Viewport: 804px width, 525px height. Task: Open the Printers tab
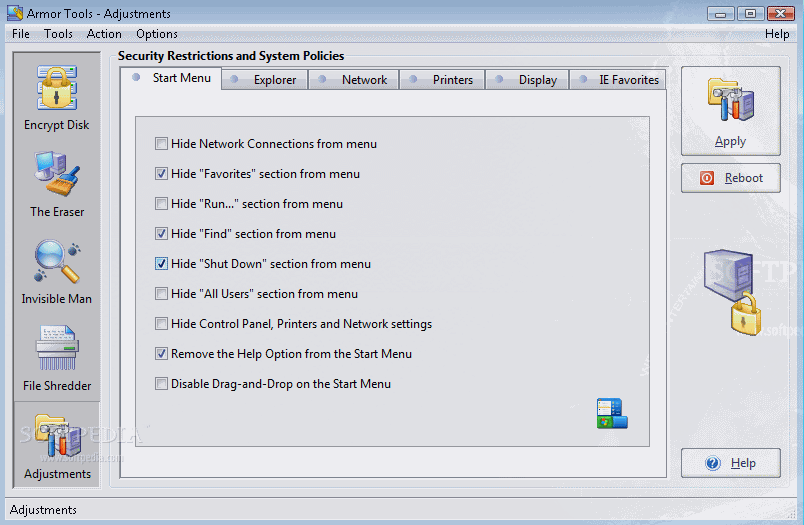pos(443,80)
